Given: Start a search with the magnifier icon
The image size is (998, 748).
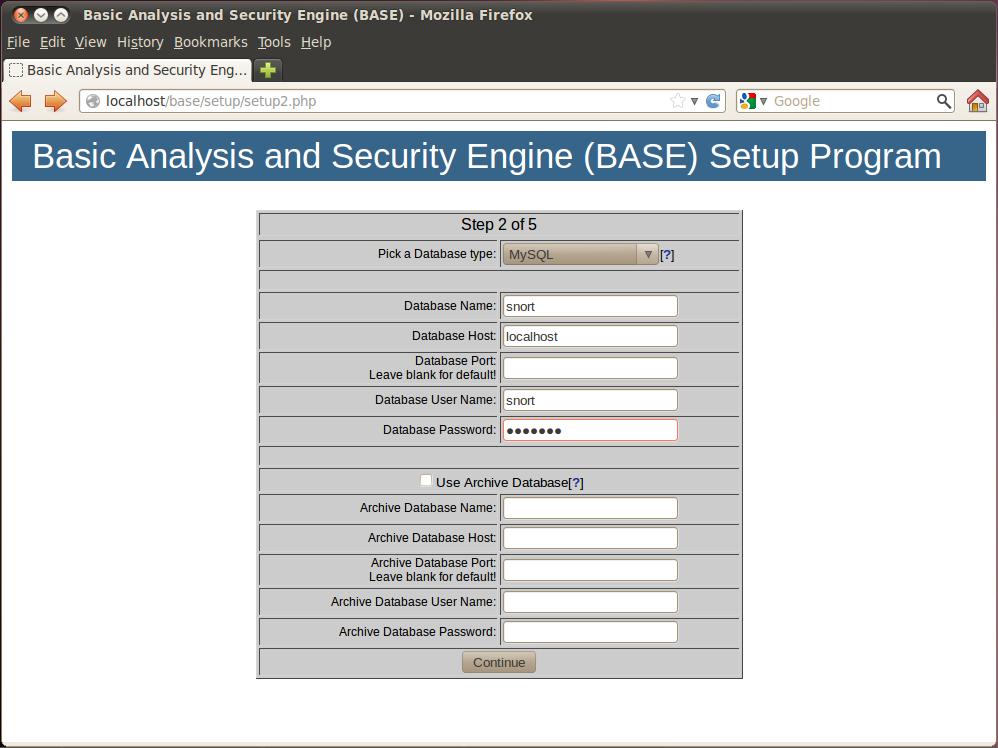Looking at the screenshot, I should (943, 101).
